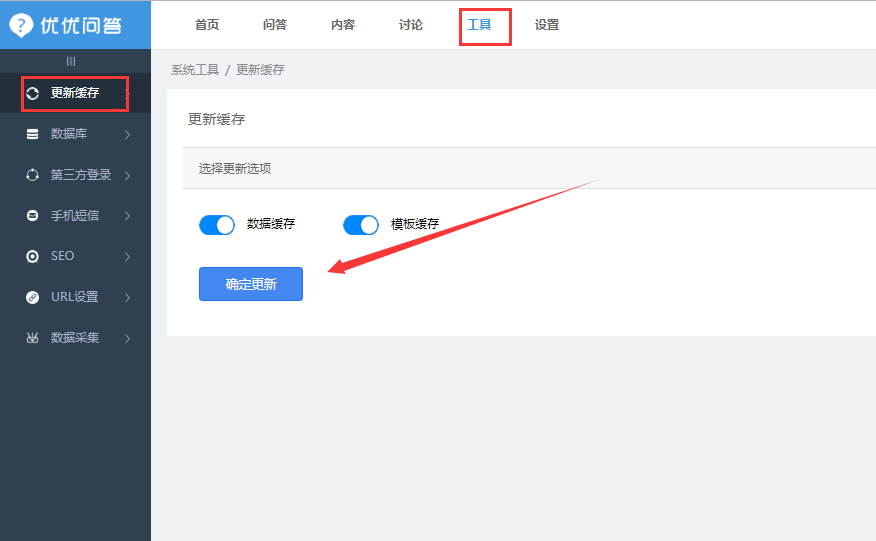Click the 数据采集 sidebar icon

(x=32, y=338)
